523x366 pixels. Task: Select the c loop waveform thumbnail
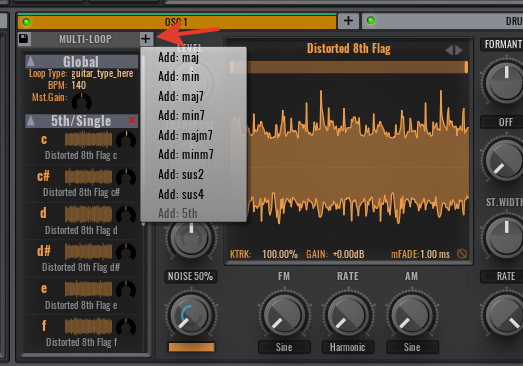click(88, 139)
